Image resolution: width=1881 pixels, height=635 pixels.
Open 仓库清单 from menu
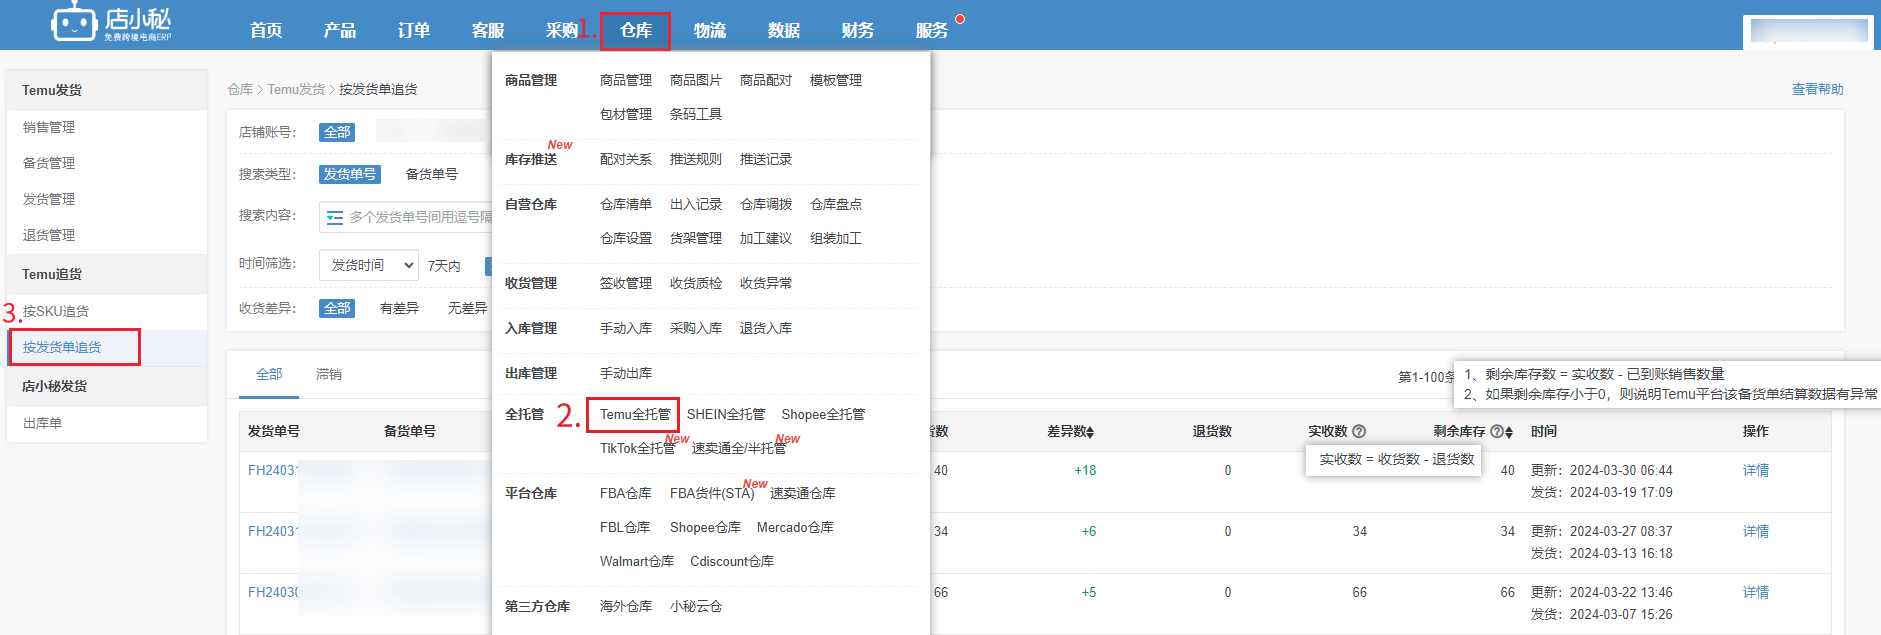tap(626, 204)
